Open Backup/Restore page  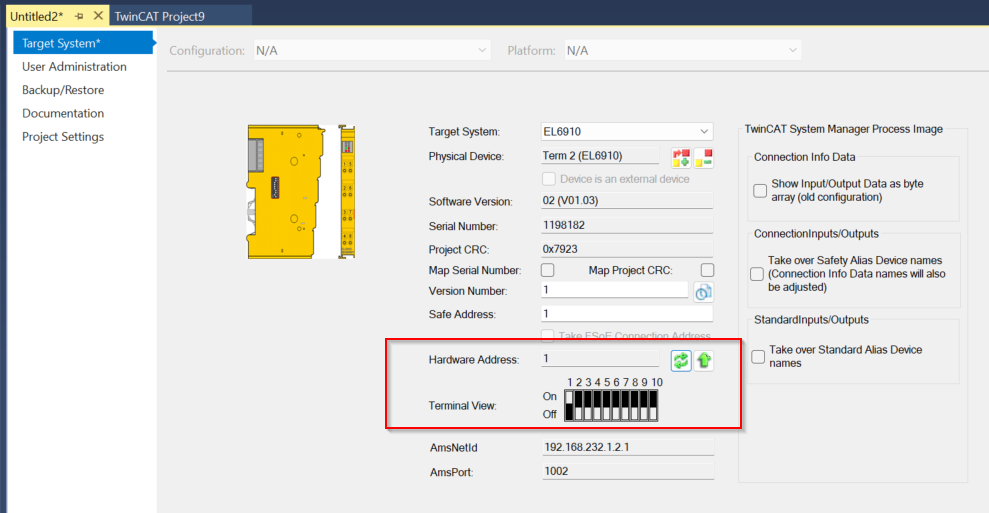coord(63,90)
